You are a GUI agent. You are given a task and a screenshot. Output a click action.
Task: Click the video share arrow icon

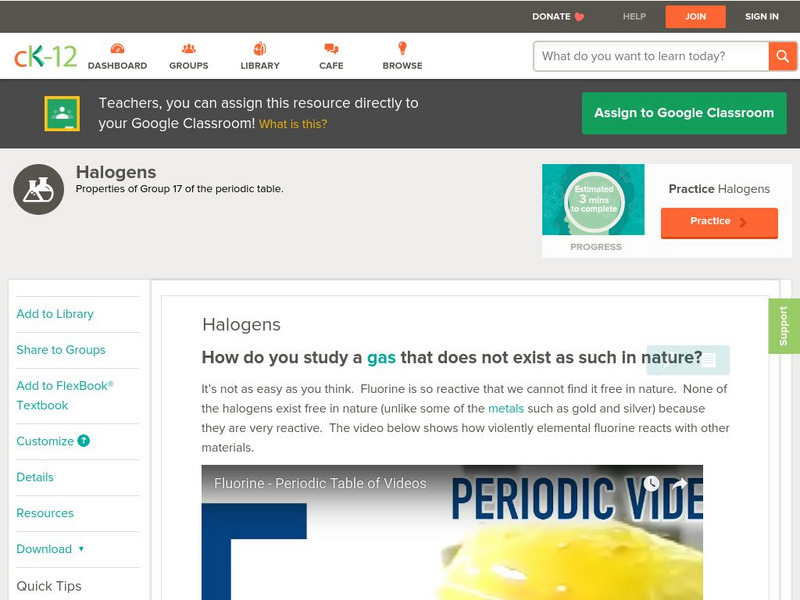pyautogui.click(x=680, y=483)
